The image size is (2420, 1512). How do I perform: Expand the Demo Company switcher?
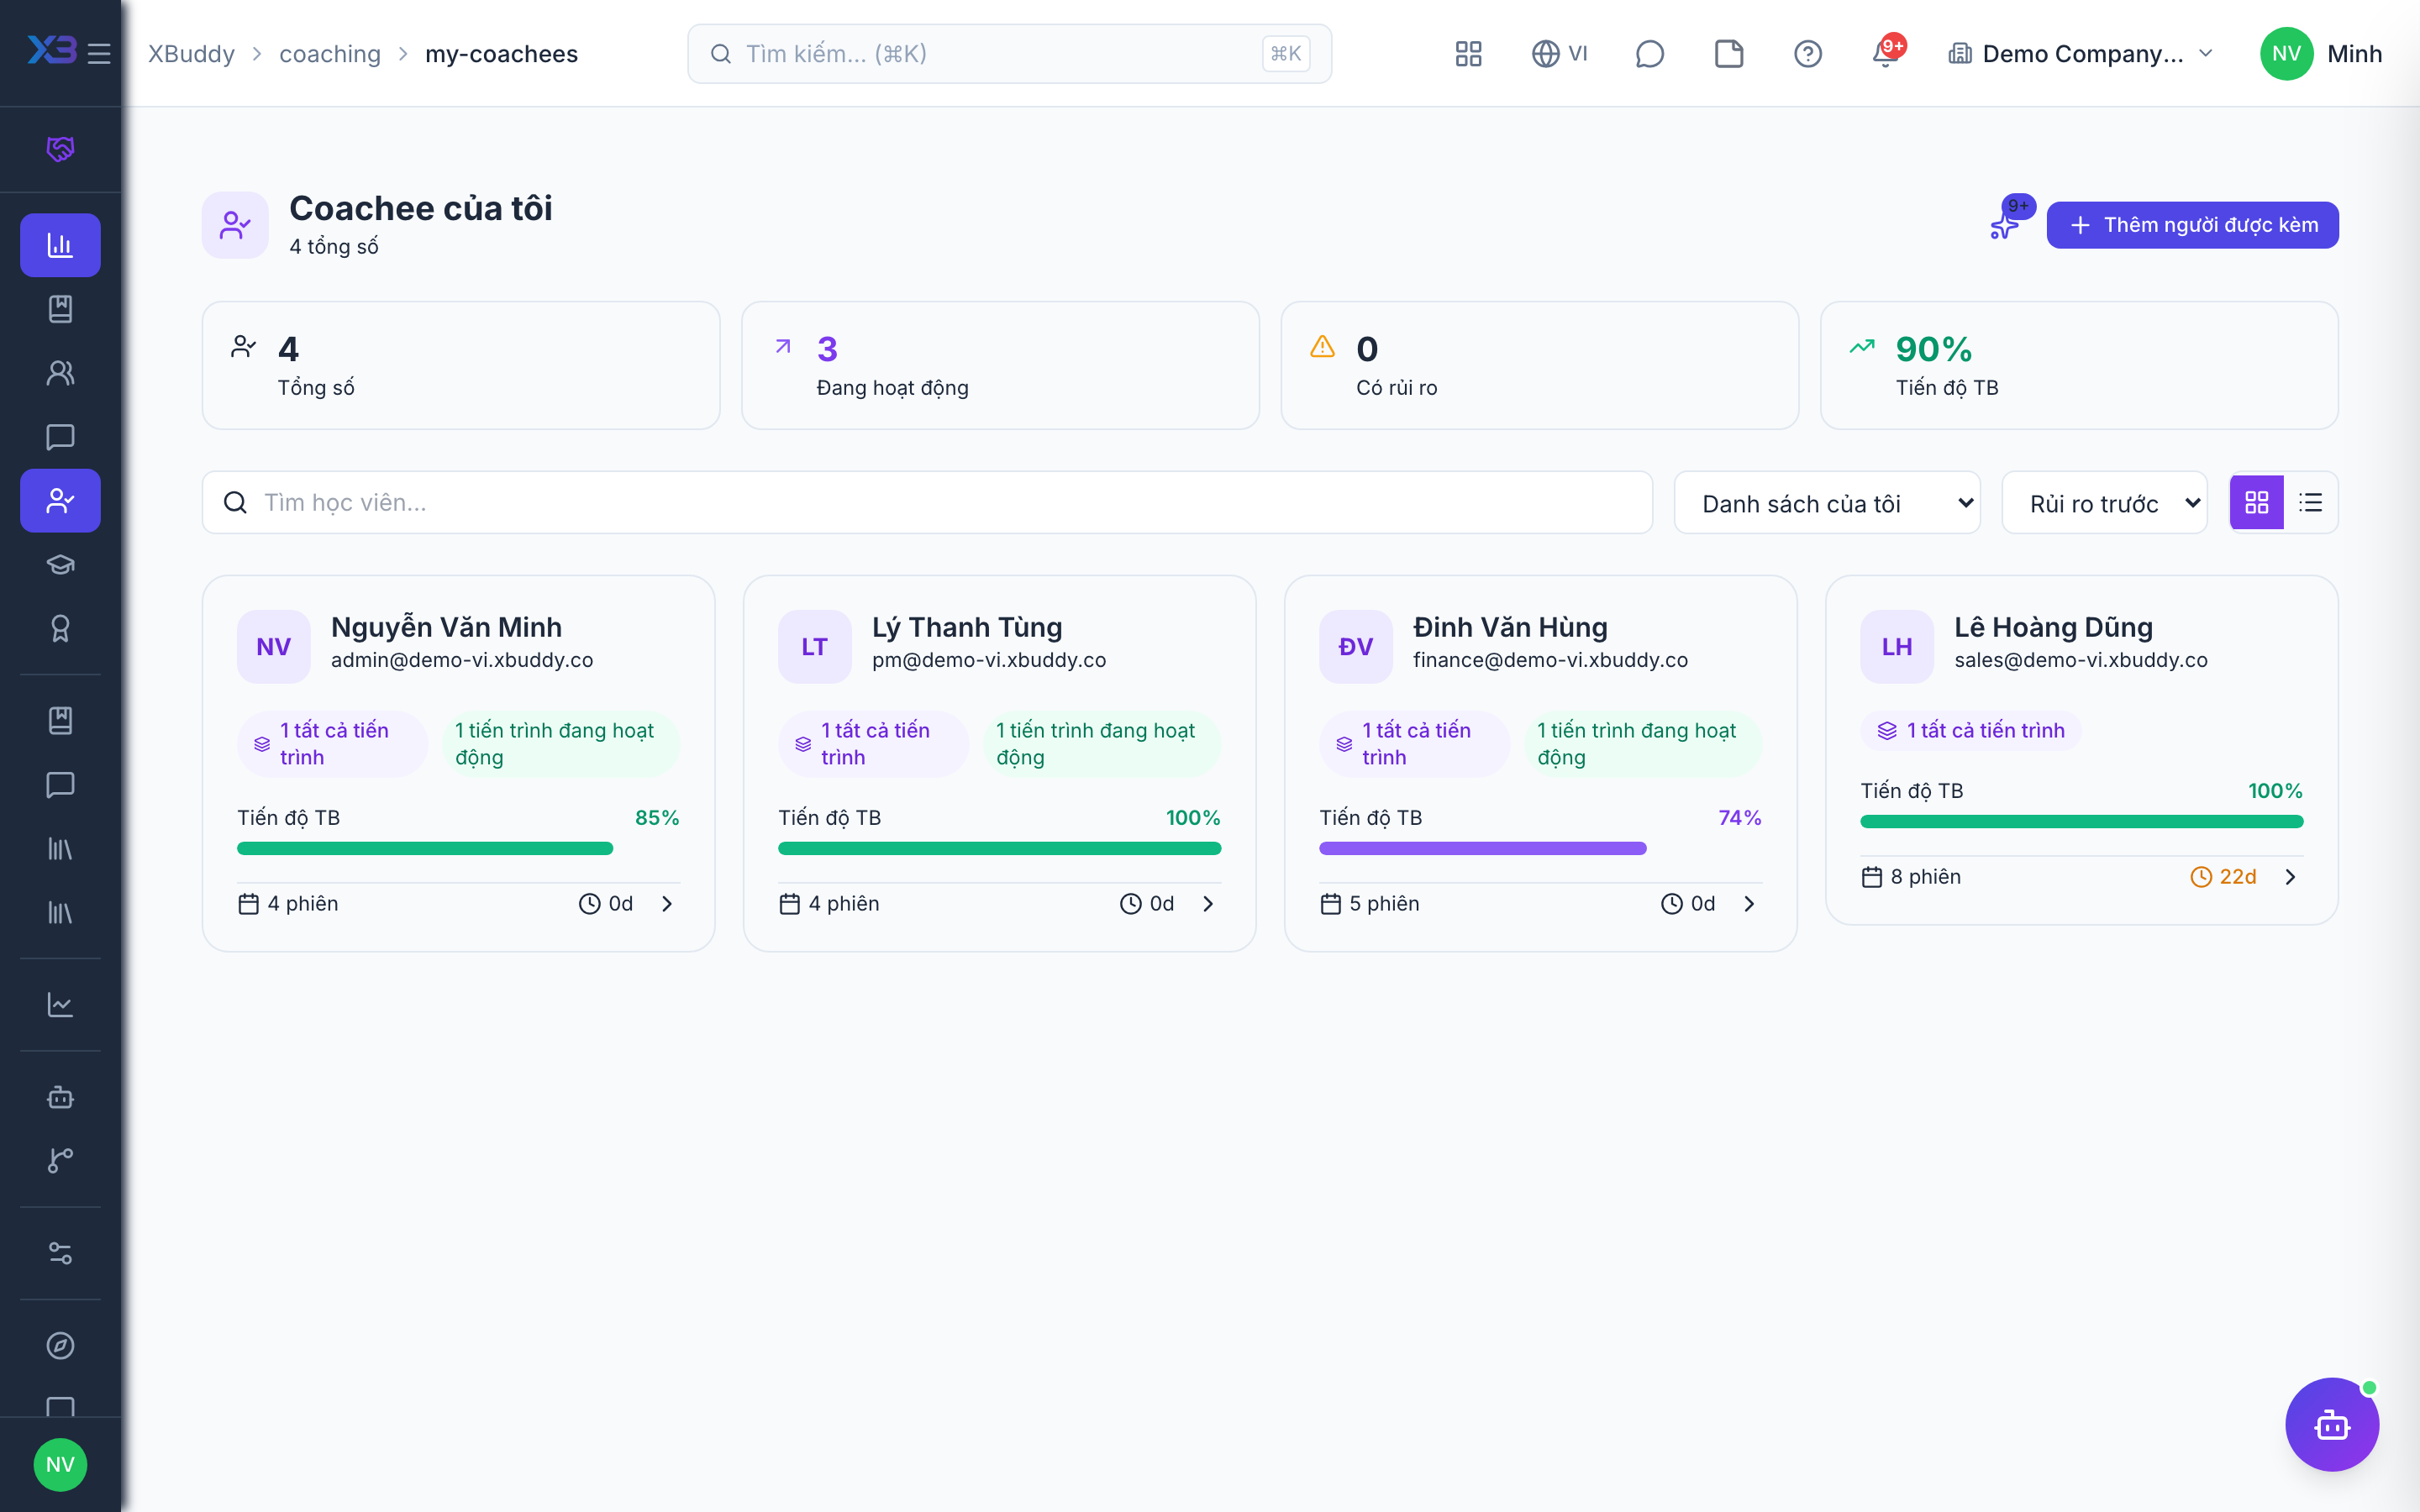coord(2080,54)
